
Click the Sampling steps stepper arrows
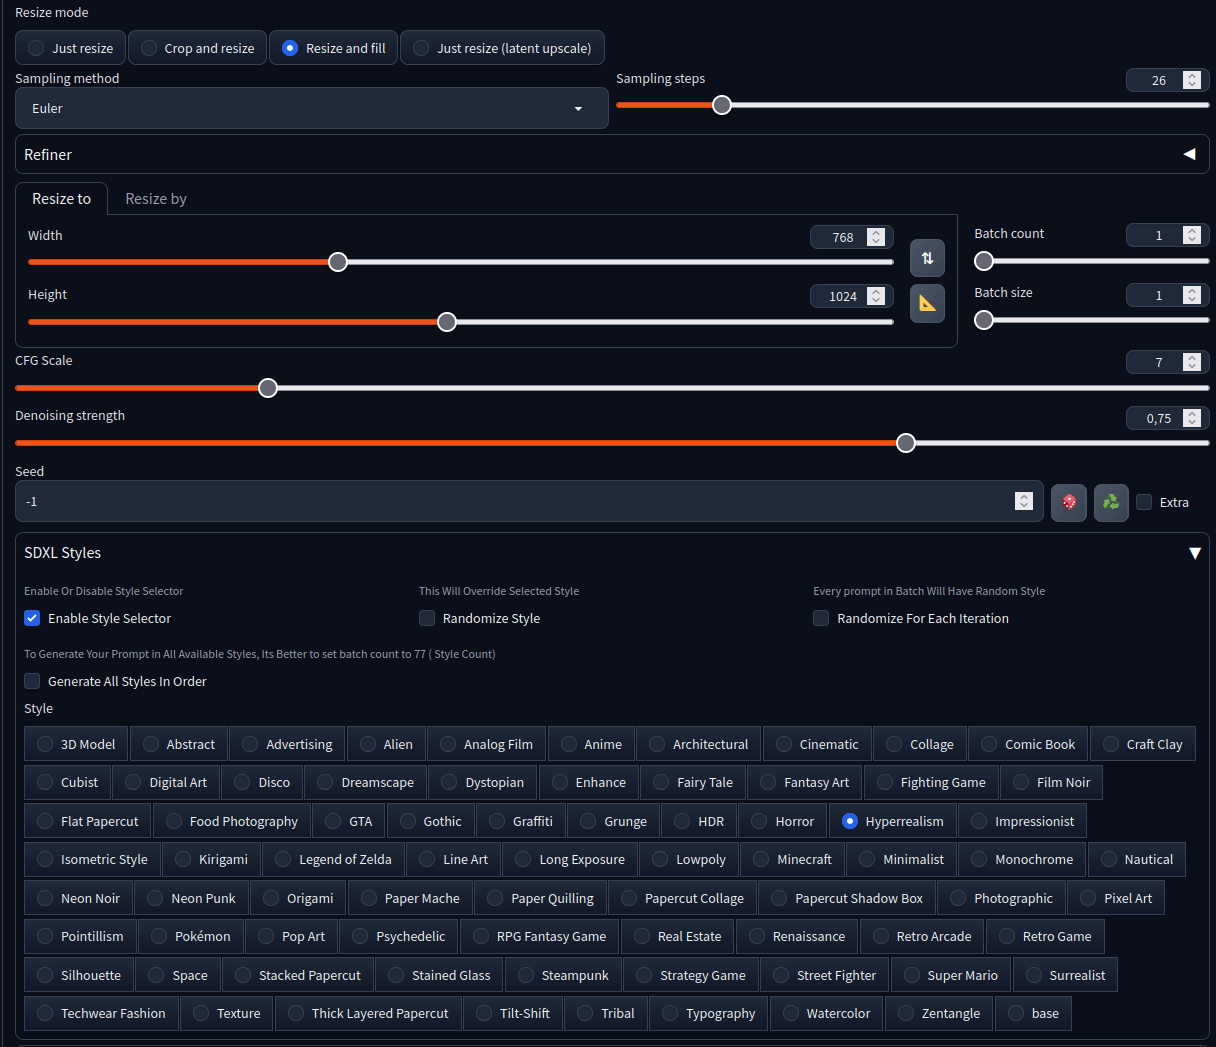[x=1191, y=80]
